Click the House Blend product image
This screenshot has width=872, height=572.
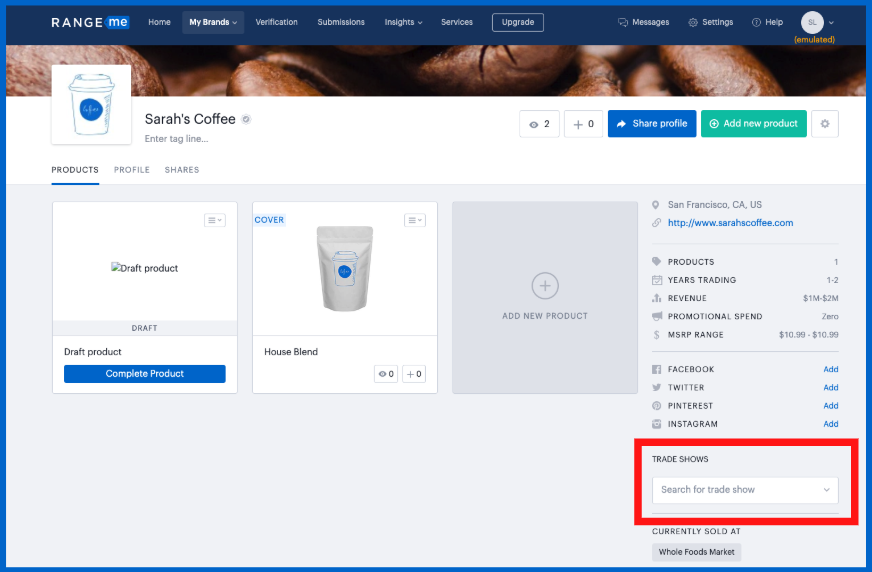tap(345, 269)
